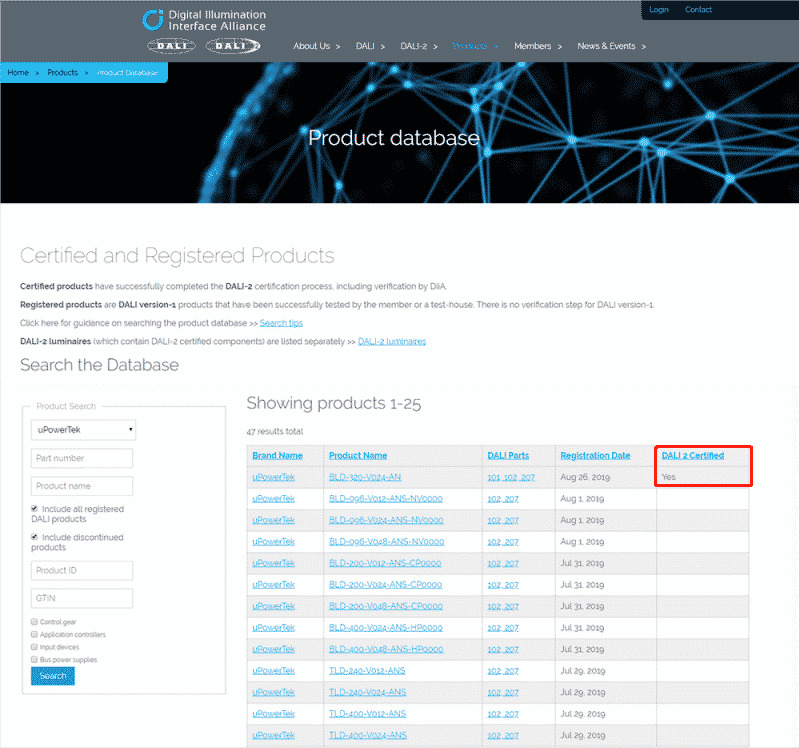Expand the arrow next to About Us
Screen dimensions: 799x748
click(x=338, y=46)
